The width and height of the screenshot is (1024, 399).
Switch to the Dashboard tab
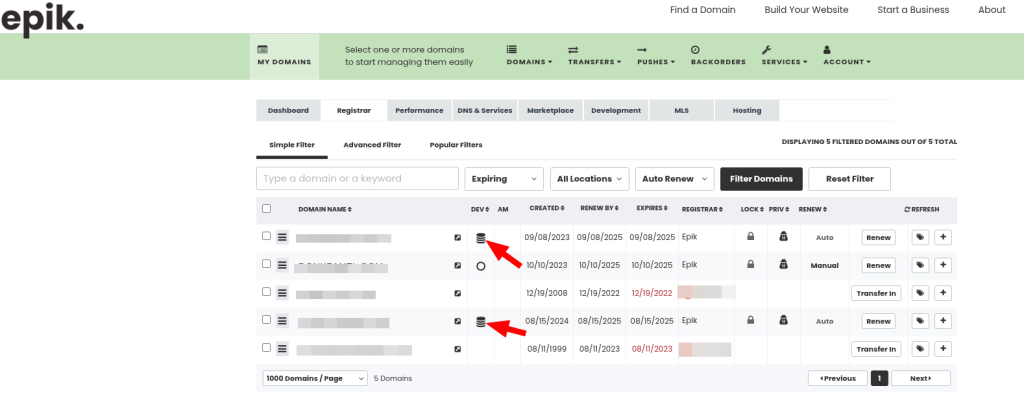pos(288,111)
